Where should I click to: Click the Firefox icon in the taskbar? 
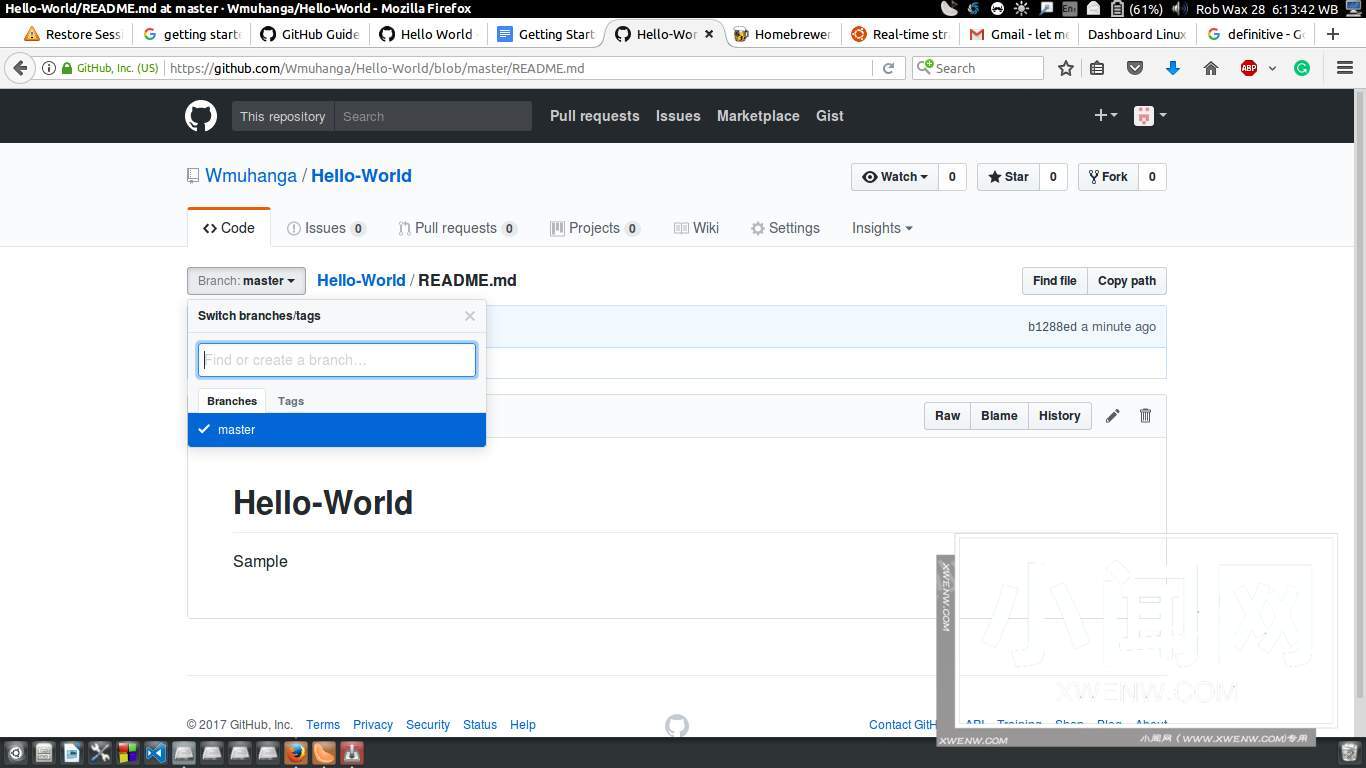click(295, 753)
